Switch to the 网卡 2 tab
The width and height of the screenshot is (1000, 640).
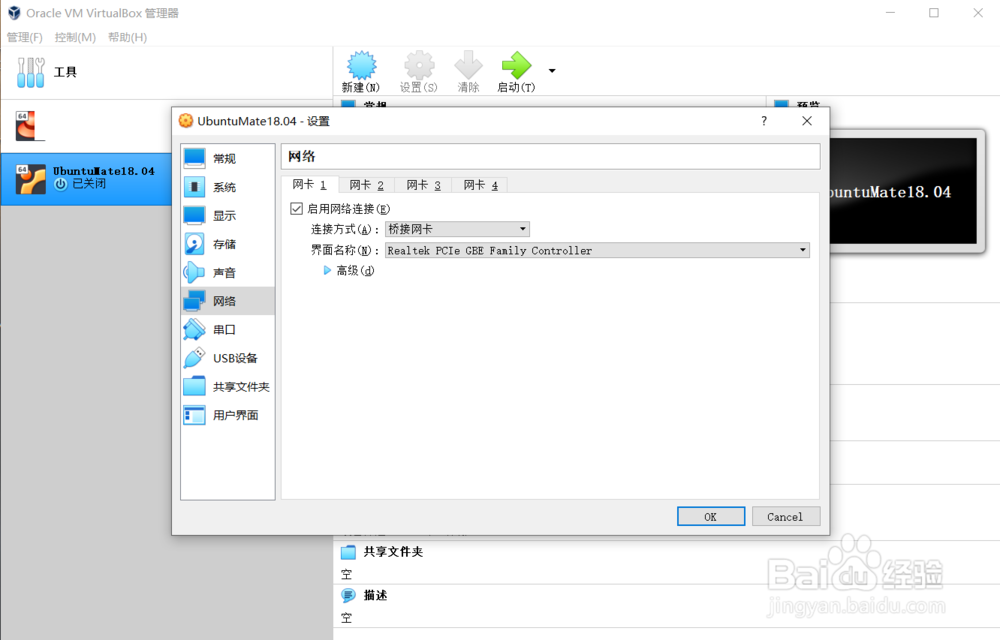[x=367, y=185]
